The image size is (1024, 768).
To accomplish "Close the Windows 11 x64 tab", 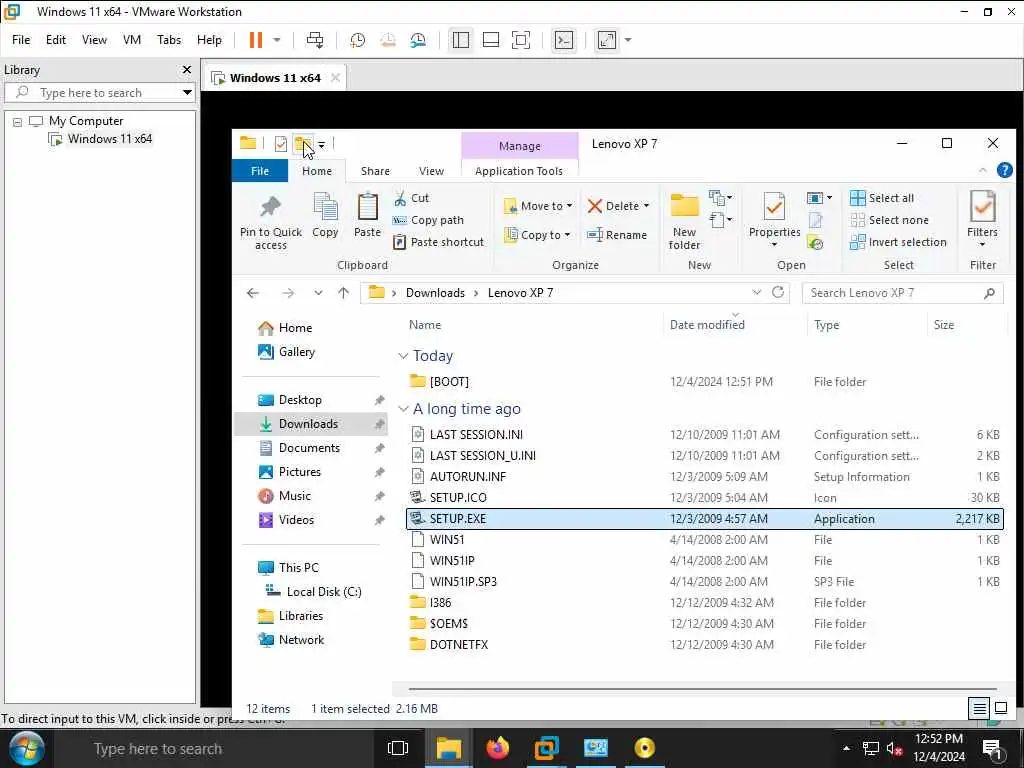I will coord(335,78).
